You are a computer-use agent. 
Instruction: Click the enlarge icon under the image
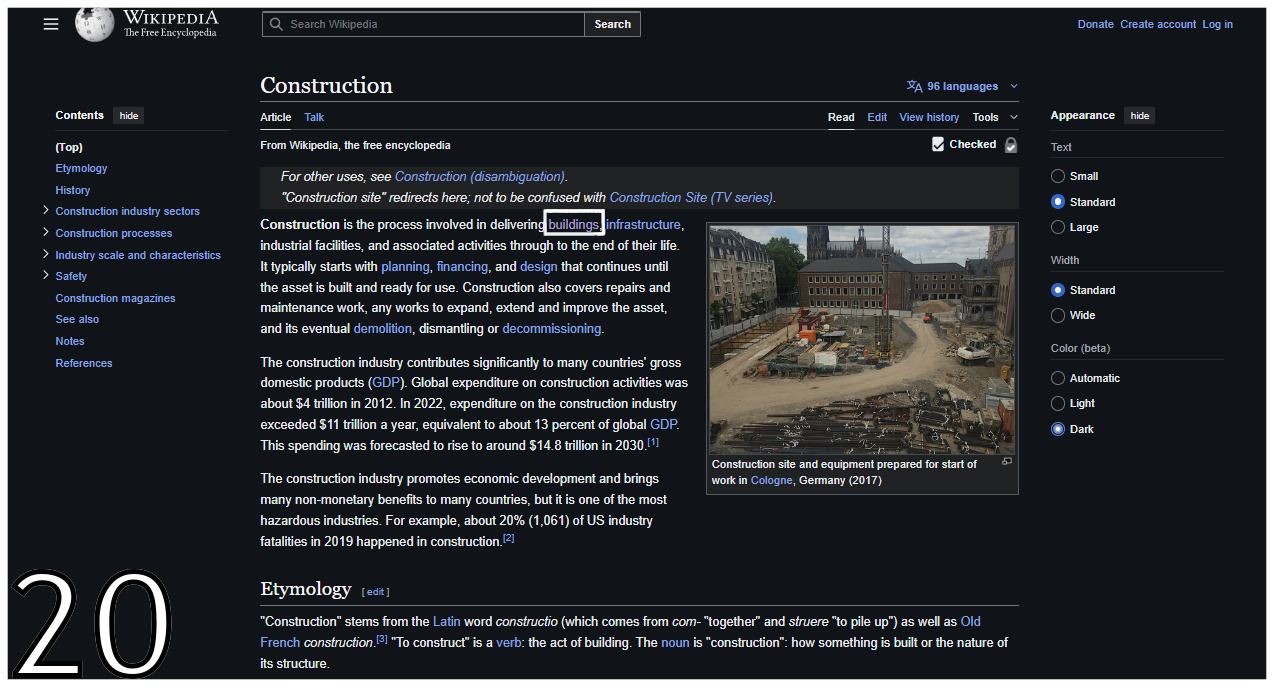point(1007,462)
